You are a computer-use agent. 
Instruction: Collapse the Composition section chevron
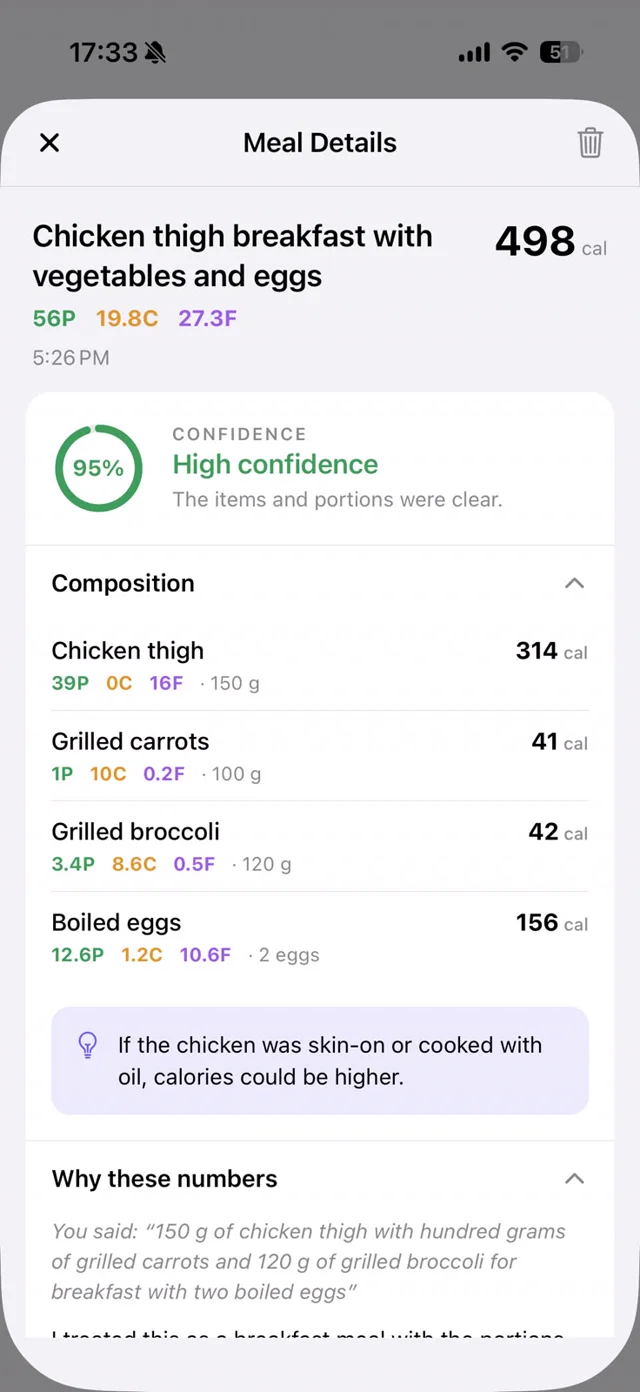(x=574, y=583)
